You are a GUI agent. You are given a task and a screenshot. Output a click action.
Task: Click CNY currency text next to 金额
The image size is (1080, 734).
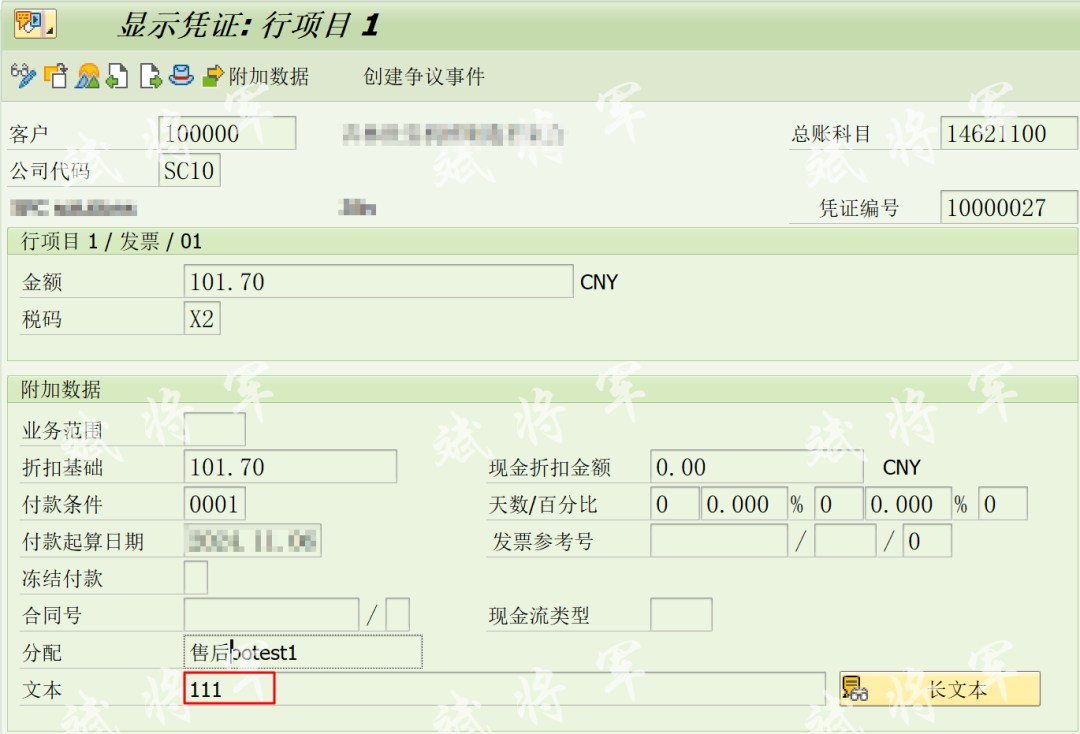tap(599, 282)
